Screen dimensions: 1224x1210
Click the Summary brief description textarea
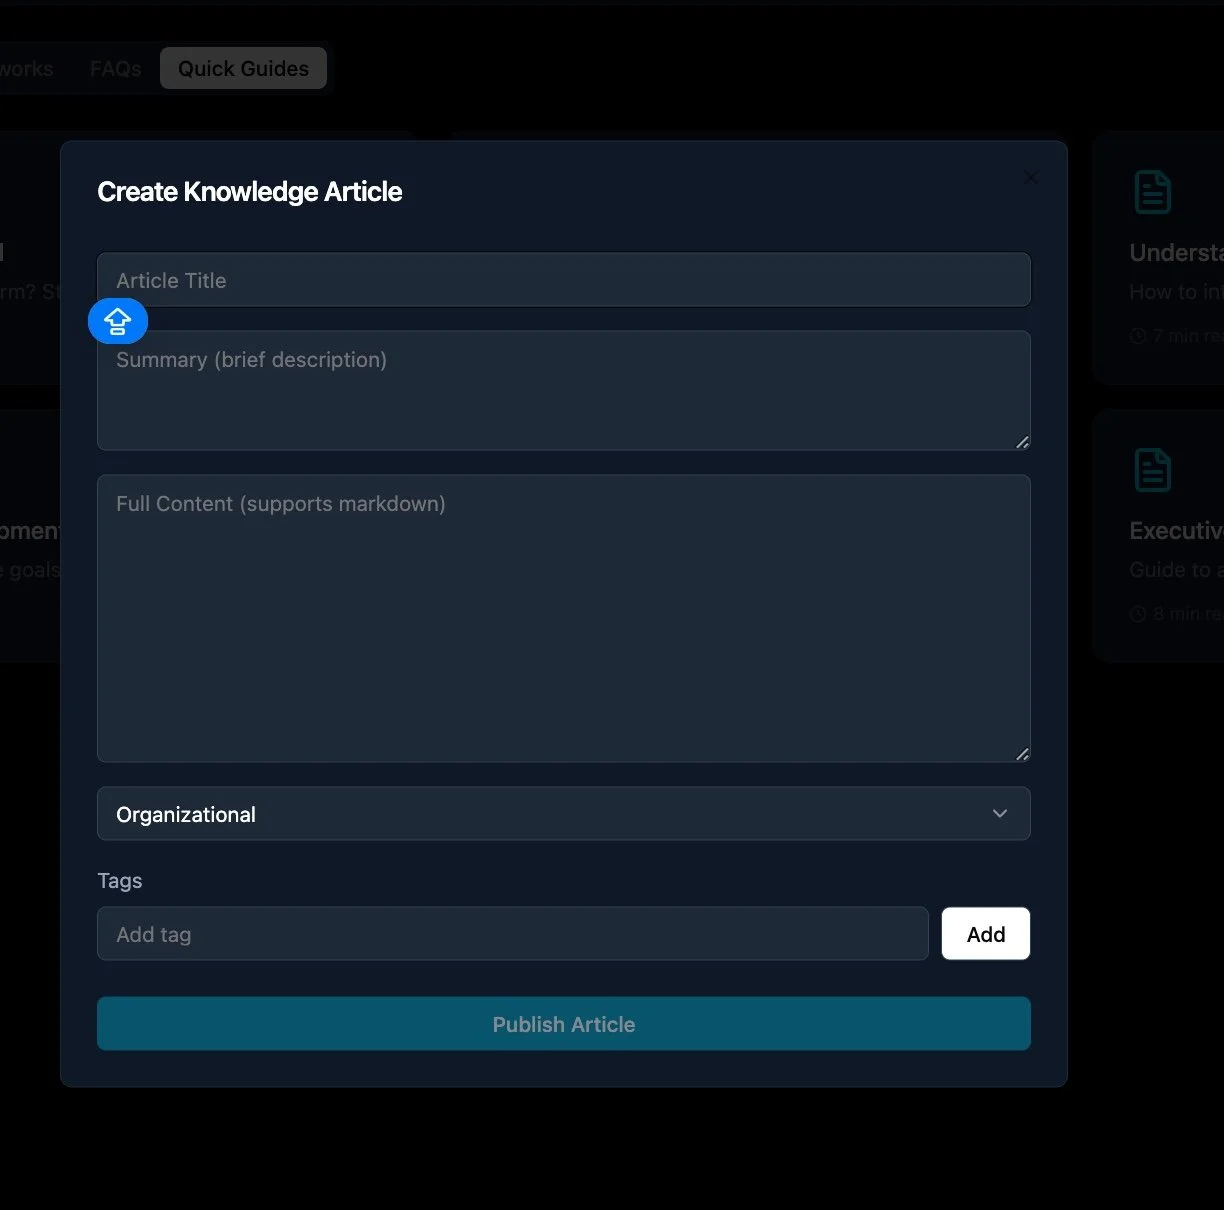(563, 390)
